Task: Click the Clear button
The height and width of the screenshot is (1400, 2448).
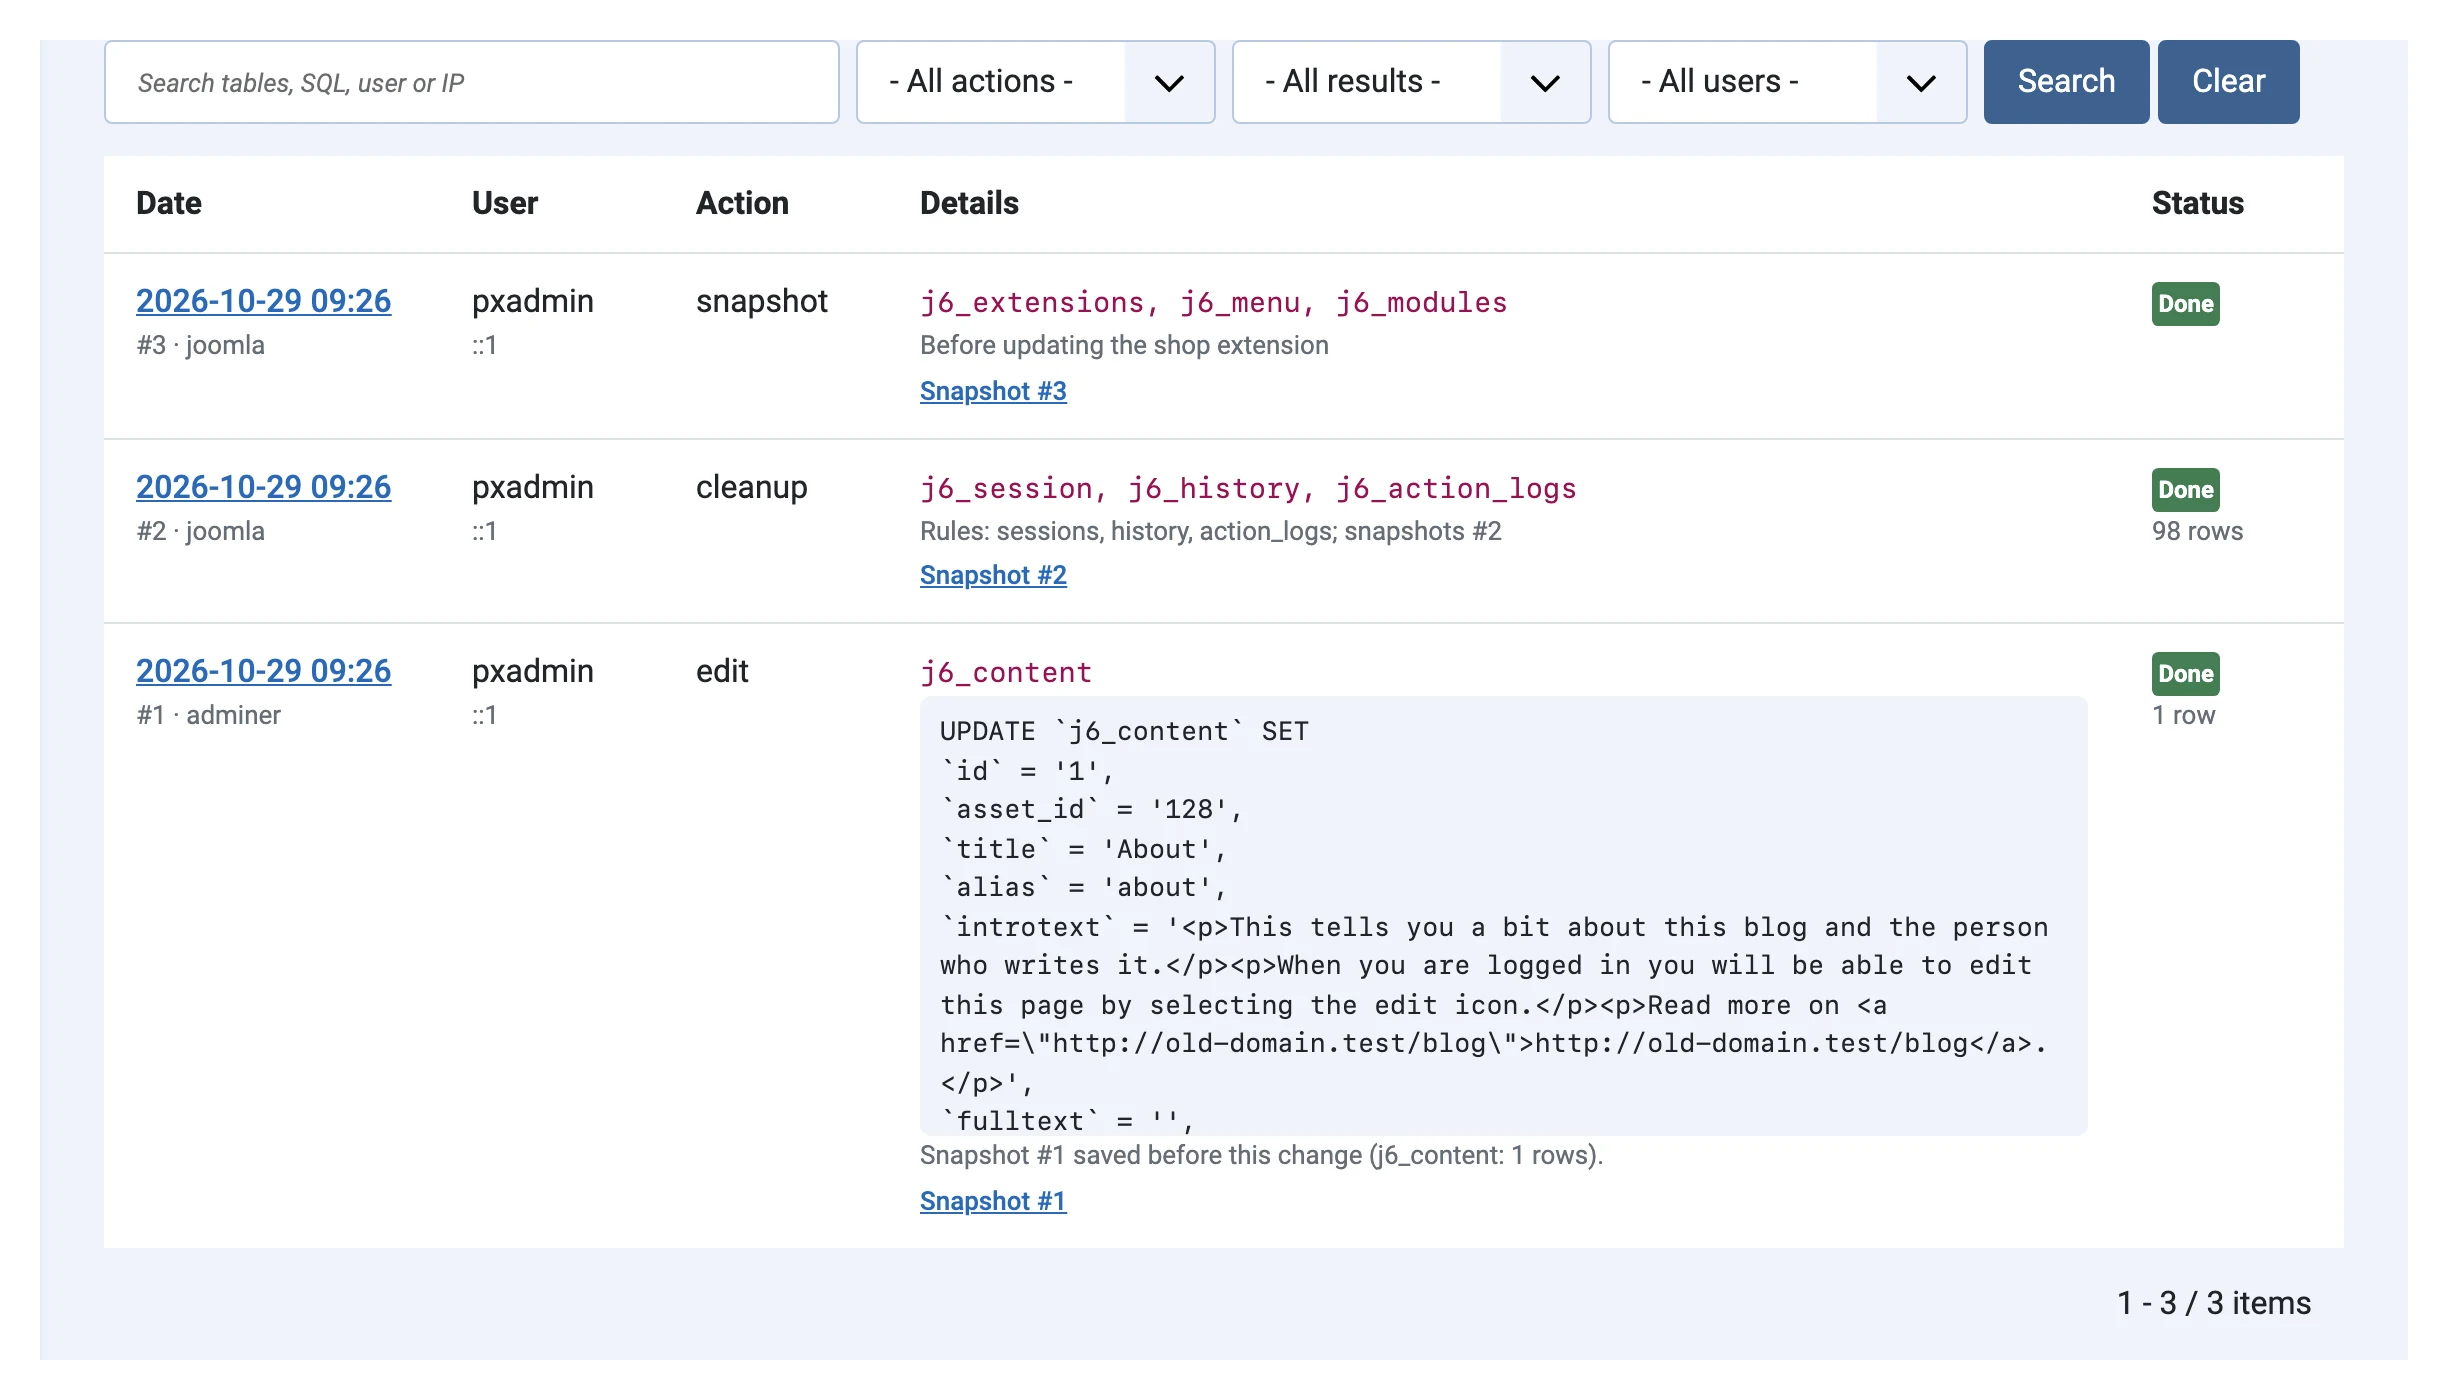Action: click(x=2228, y=82)
